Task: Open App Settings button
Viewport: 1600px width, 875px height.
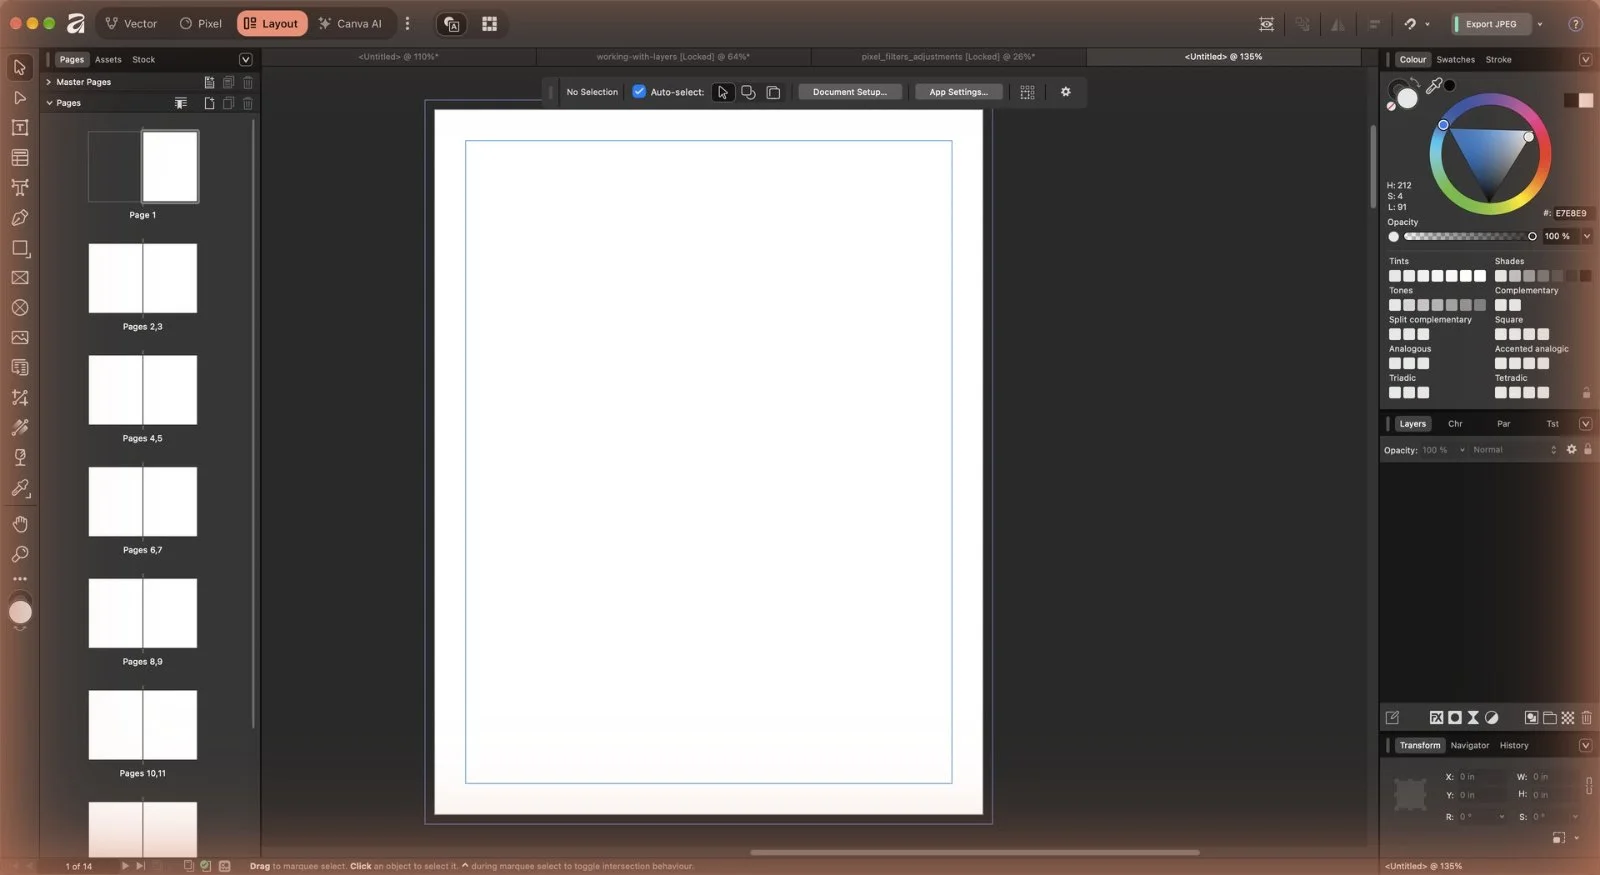Action: click(x=959, y=92)
